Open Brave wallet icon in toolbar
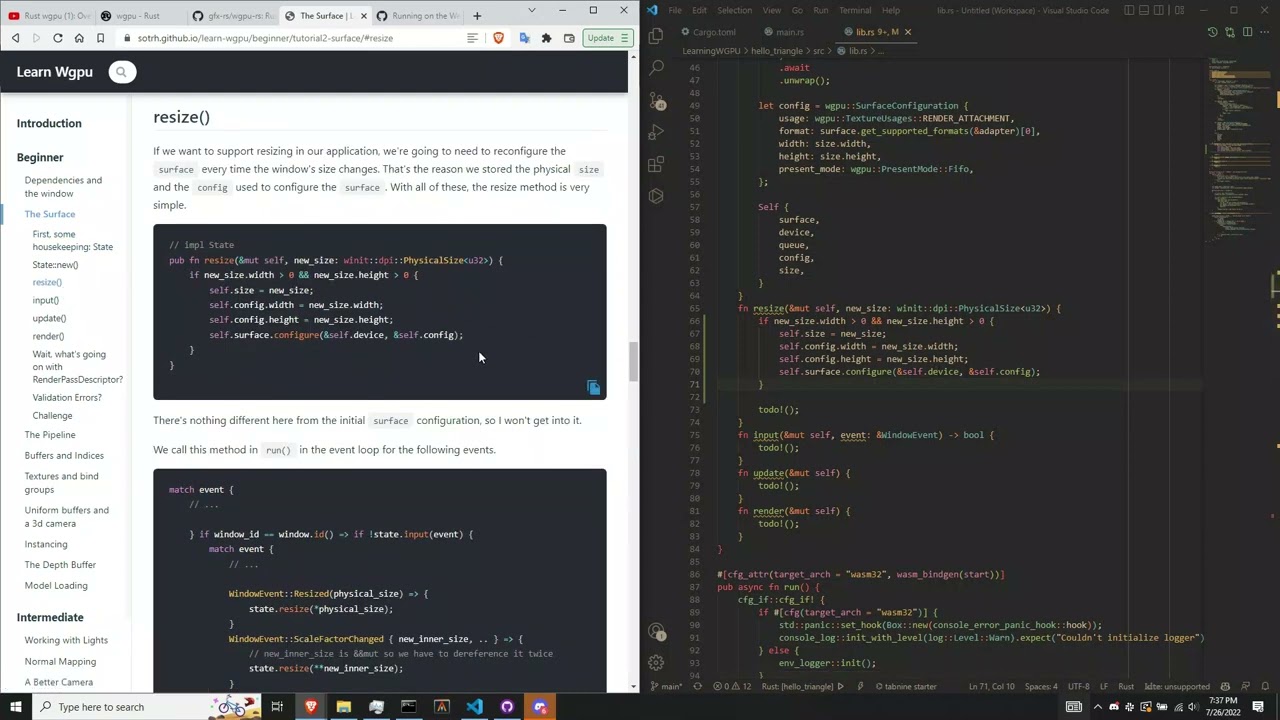This screenshot has height=720, width=1280. pyautogui.click(x=569, y=38)
